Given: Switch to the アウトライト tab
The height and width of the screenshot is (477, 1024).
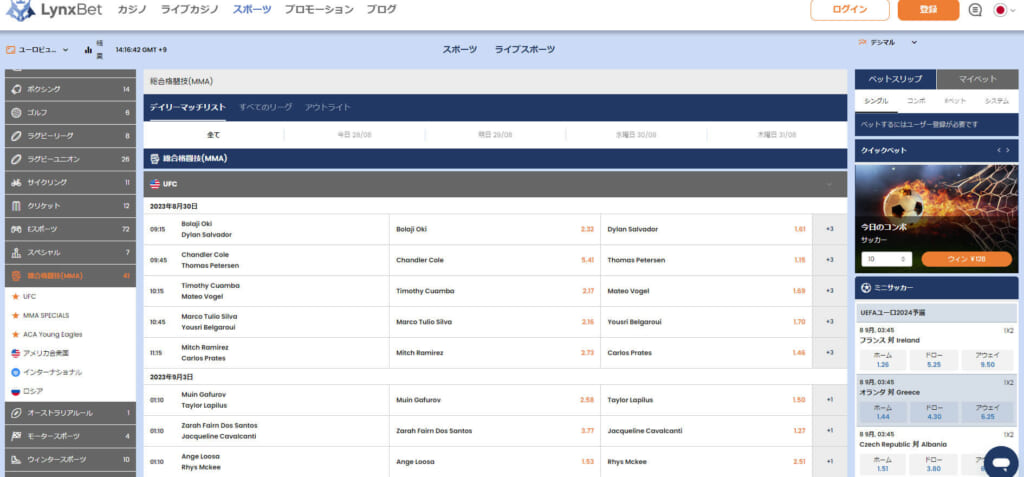Looking at the screenshot, I should pyautogui.click(x=327, y=107).
